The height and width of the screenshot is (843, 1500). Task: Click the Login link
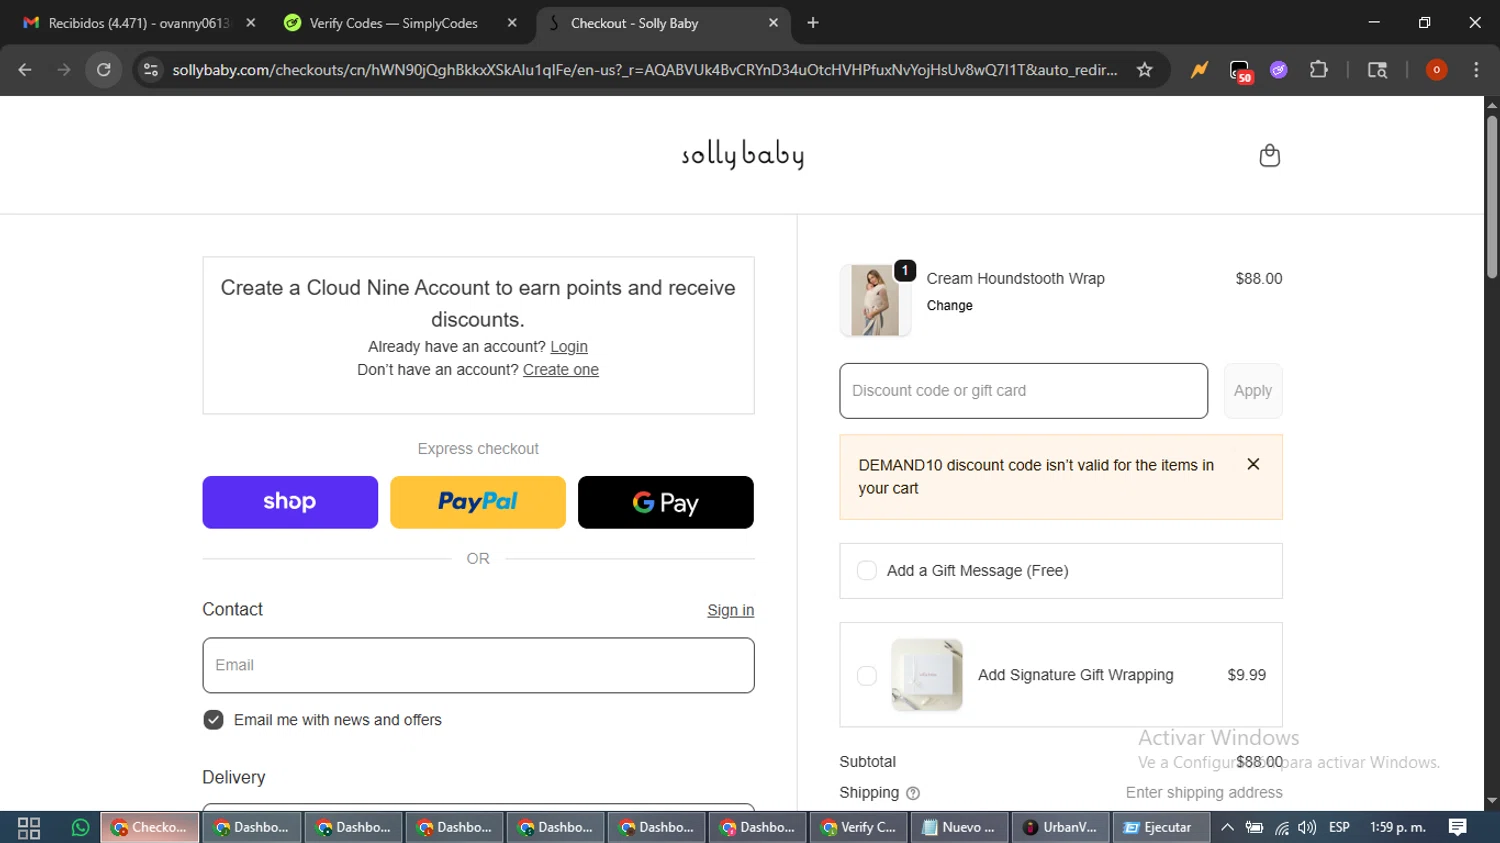[x=569, y=347]
